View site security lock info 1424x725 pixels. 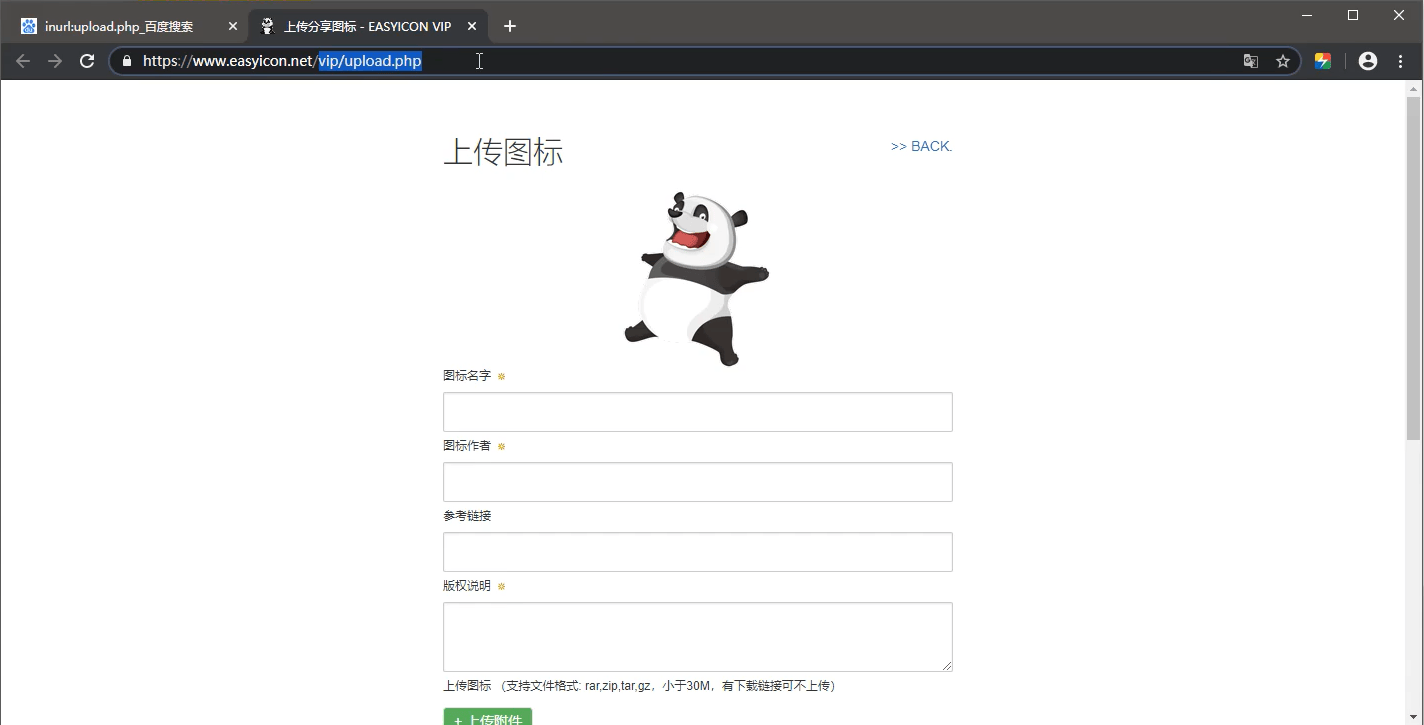click(126, 61)
